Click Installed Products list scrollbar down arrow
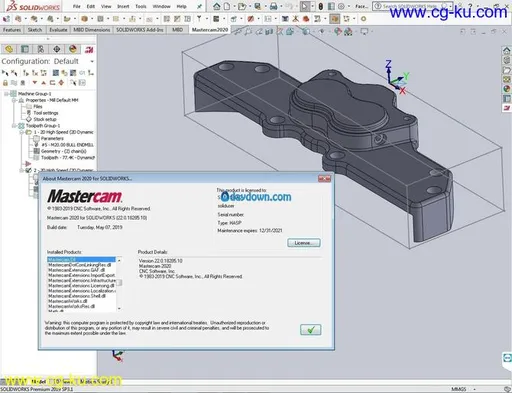The width and height of the screenshot is (512, 393). [x=119, y=309]
